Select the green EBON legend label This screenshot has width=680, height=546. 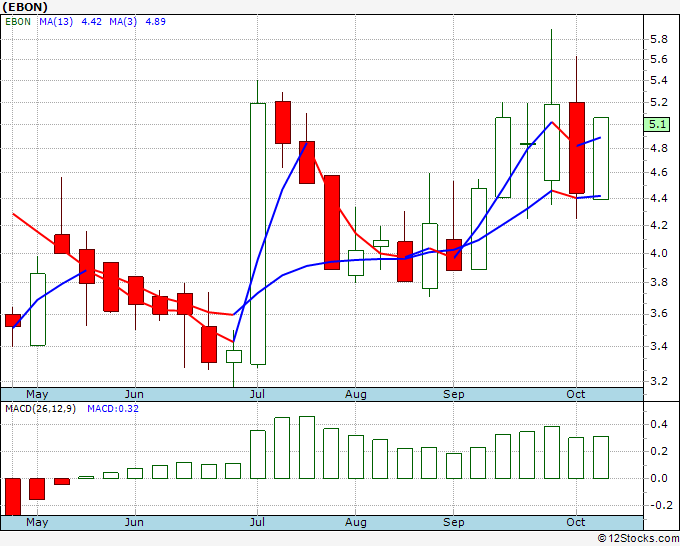pyautogui.click(x=18, y=22)
